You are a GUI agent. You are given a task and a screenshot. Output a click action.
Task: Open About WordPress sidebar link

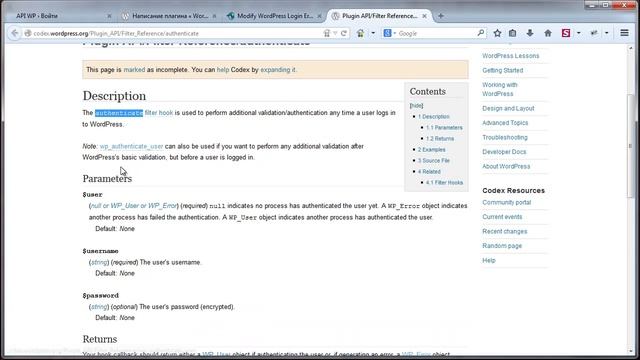pos(506,167)
